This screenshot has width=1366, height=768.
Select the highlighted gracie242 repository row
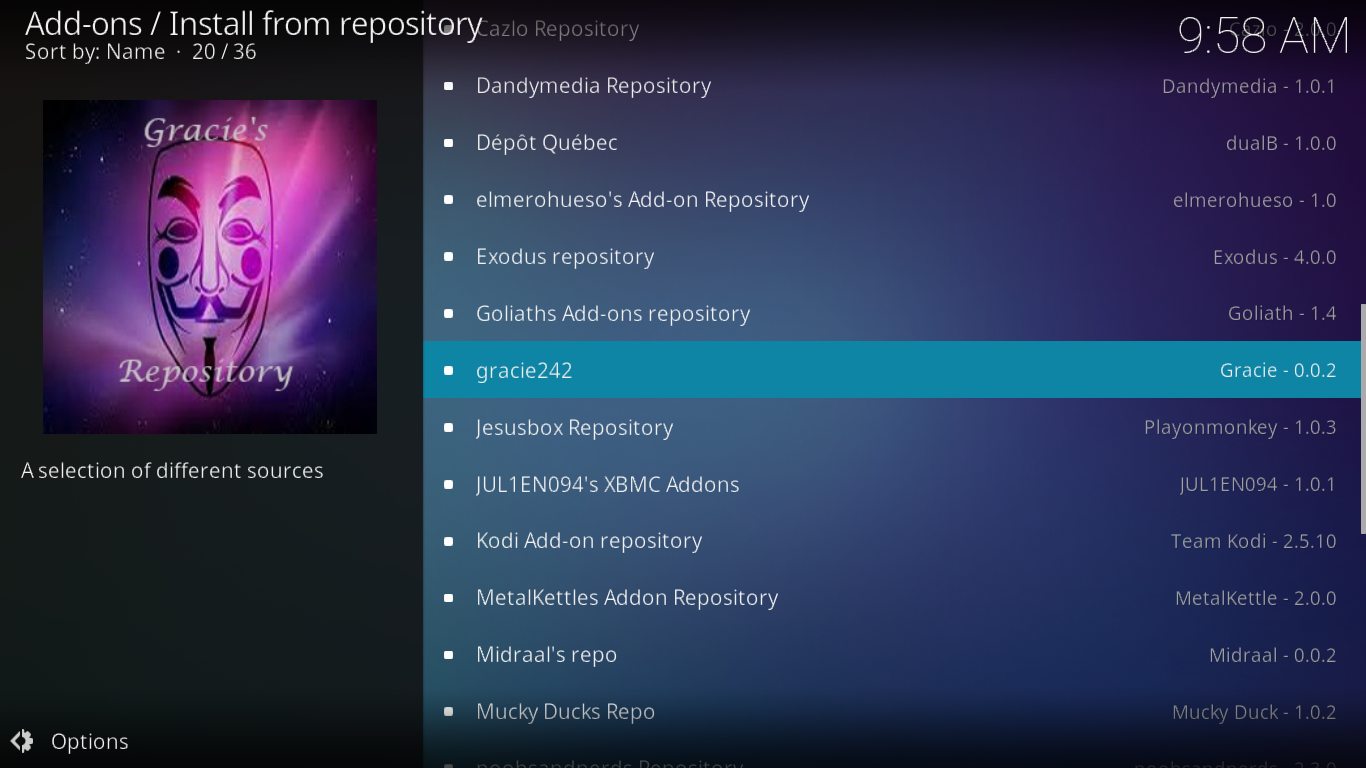coord(892,370)
